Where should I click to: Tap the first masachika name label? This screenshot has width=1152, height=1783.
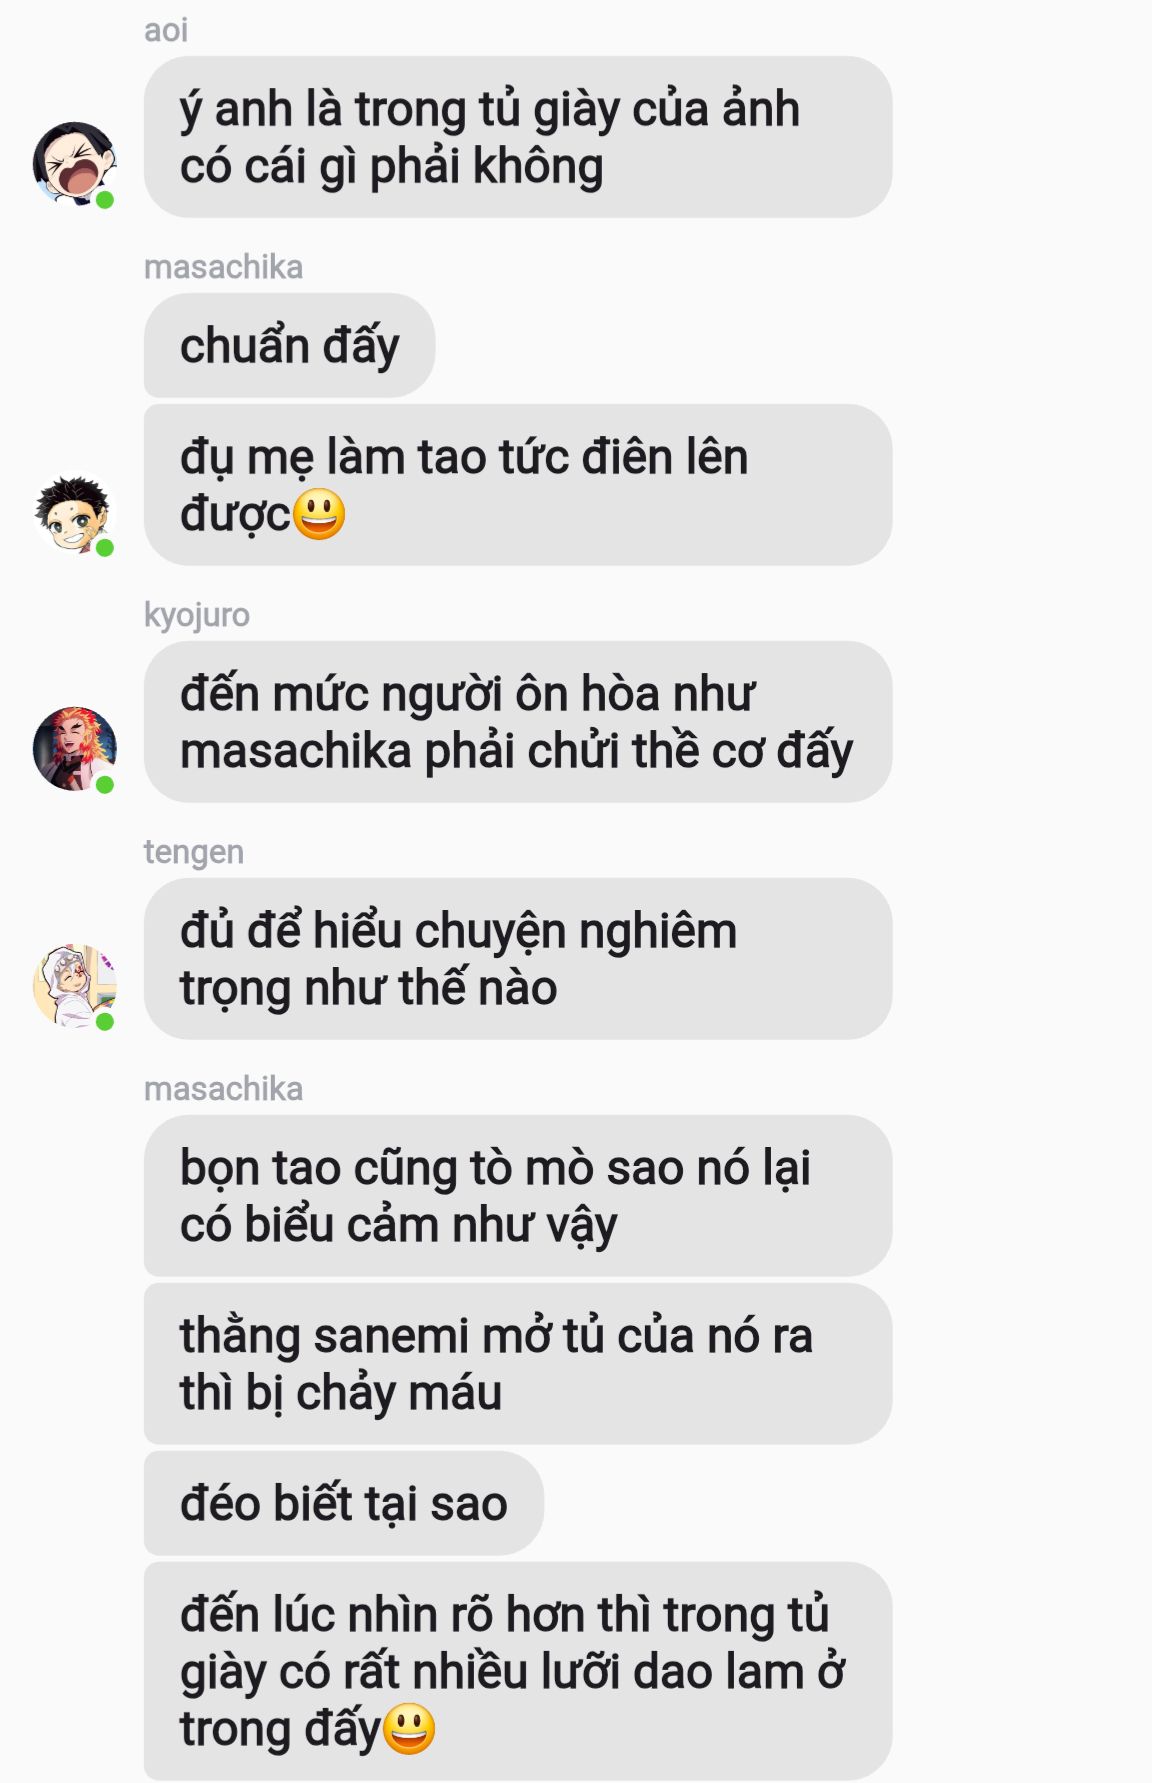224,267
